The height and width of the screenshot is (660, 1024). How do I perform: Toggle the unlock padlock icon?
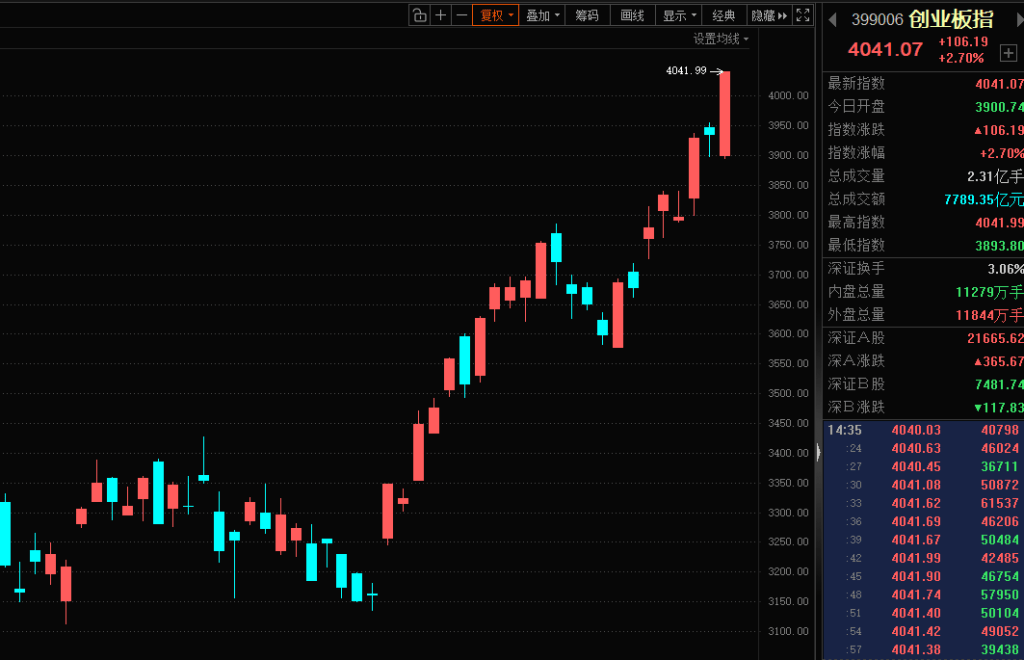tap(420, 15)
